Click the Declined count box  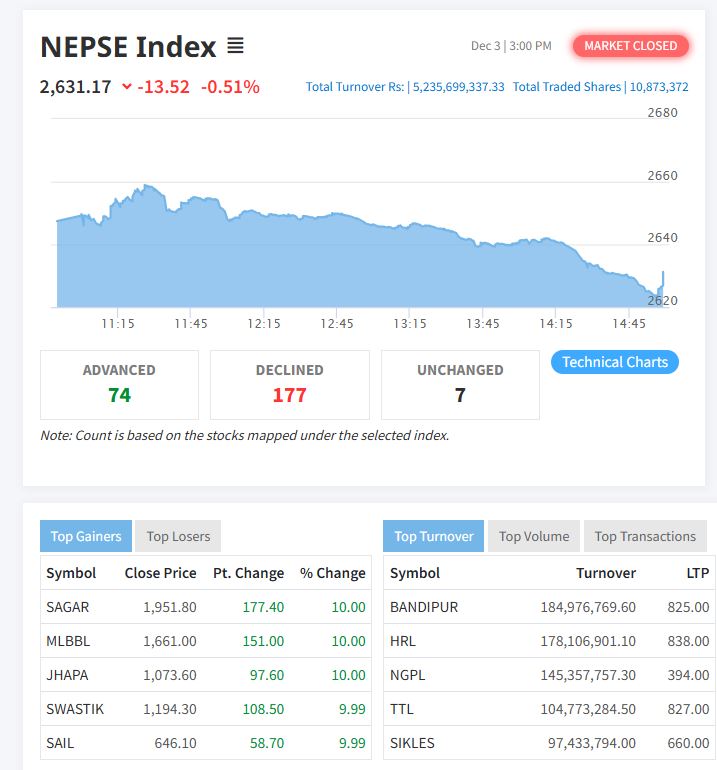pos(290,384)
